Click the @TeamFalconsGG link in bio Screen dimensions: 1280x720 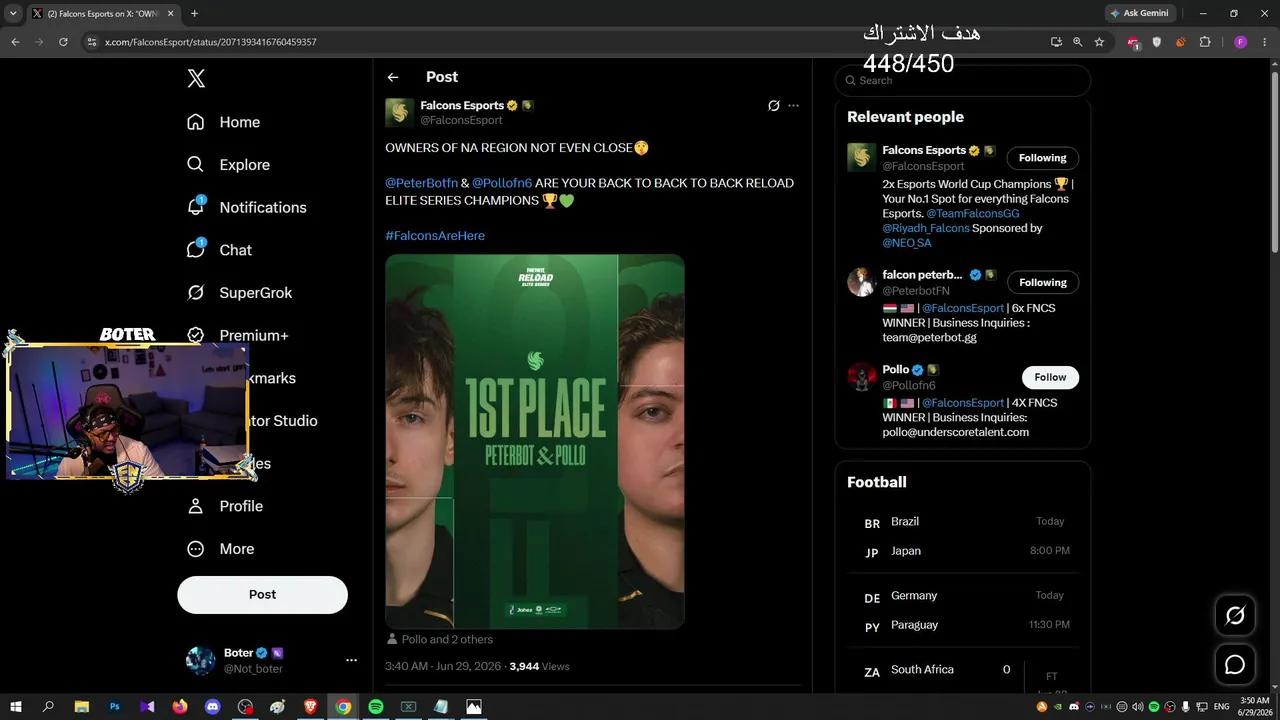(972, 213)
